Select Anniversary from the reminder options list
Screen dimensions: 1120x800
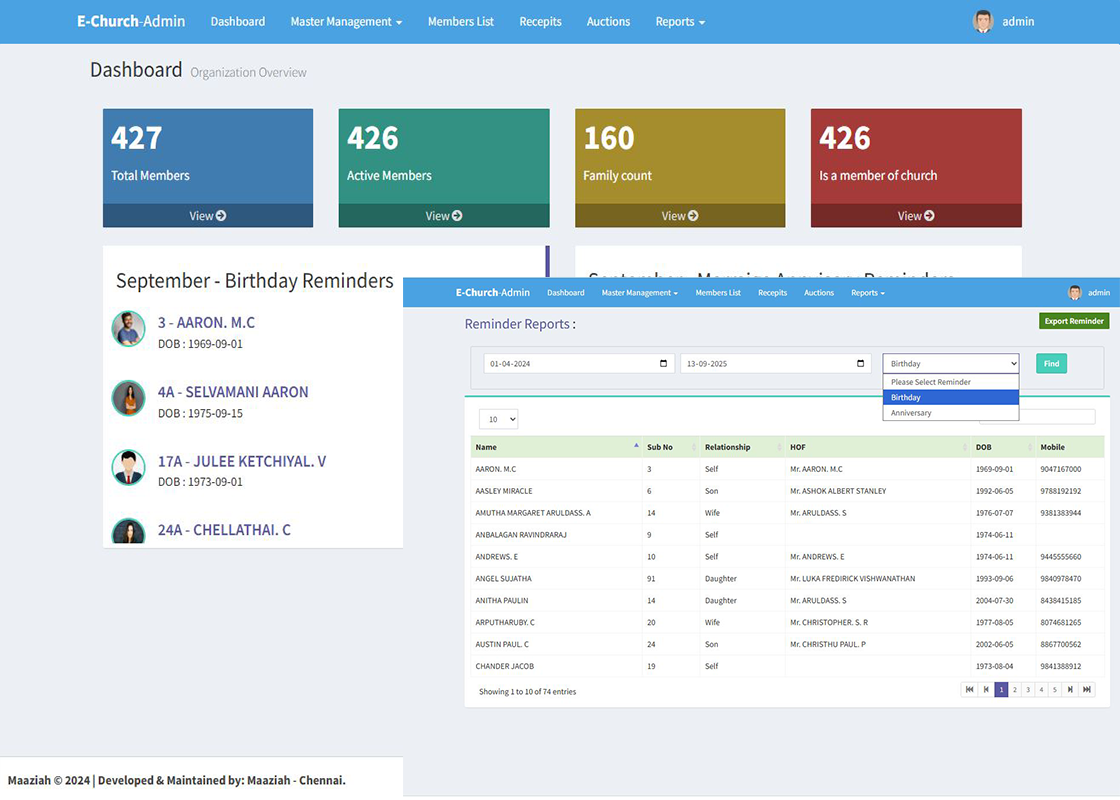pos(911,413)
